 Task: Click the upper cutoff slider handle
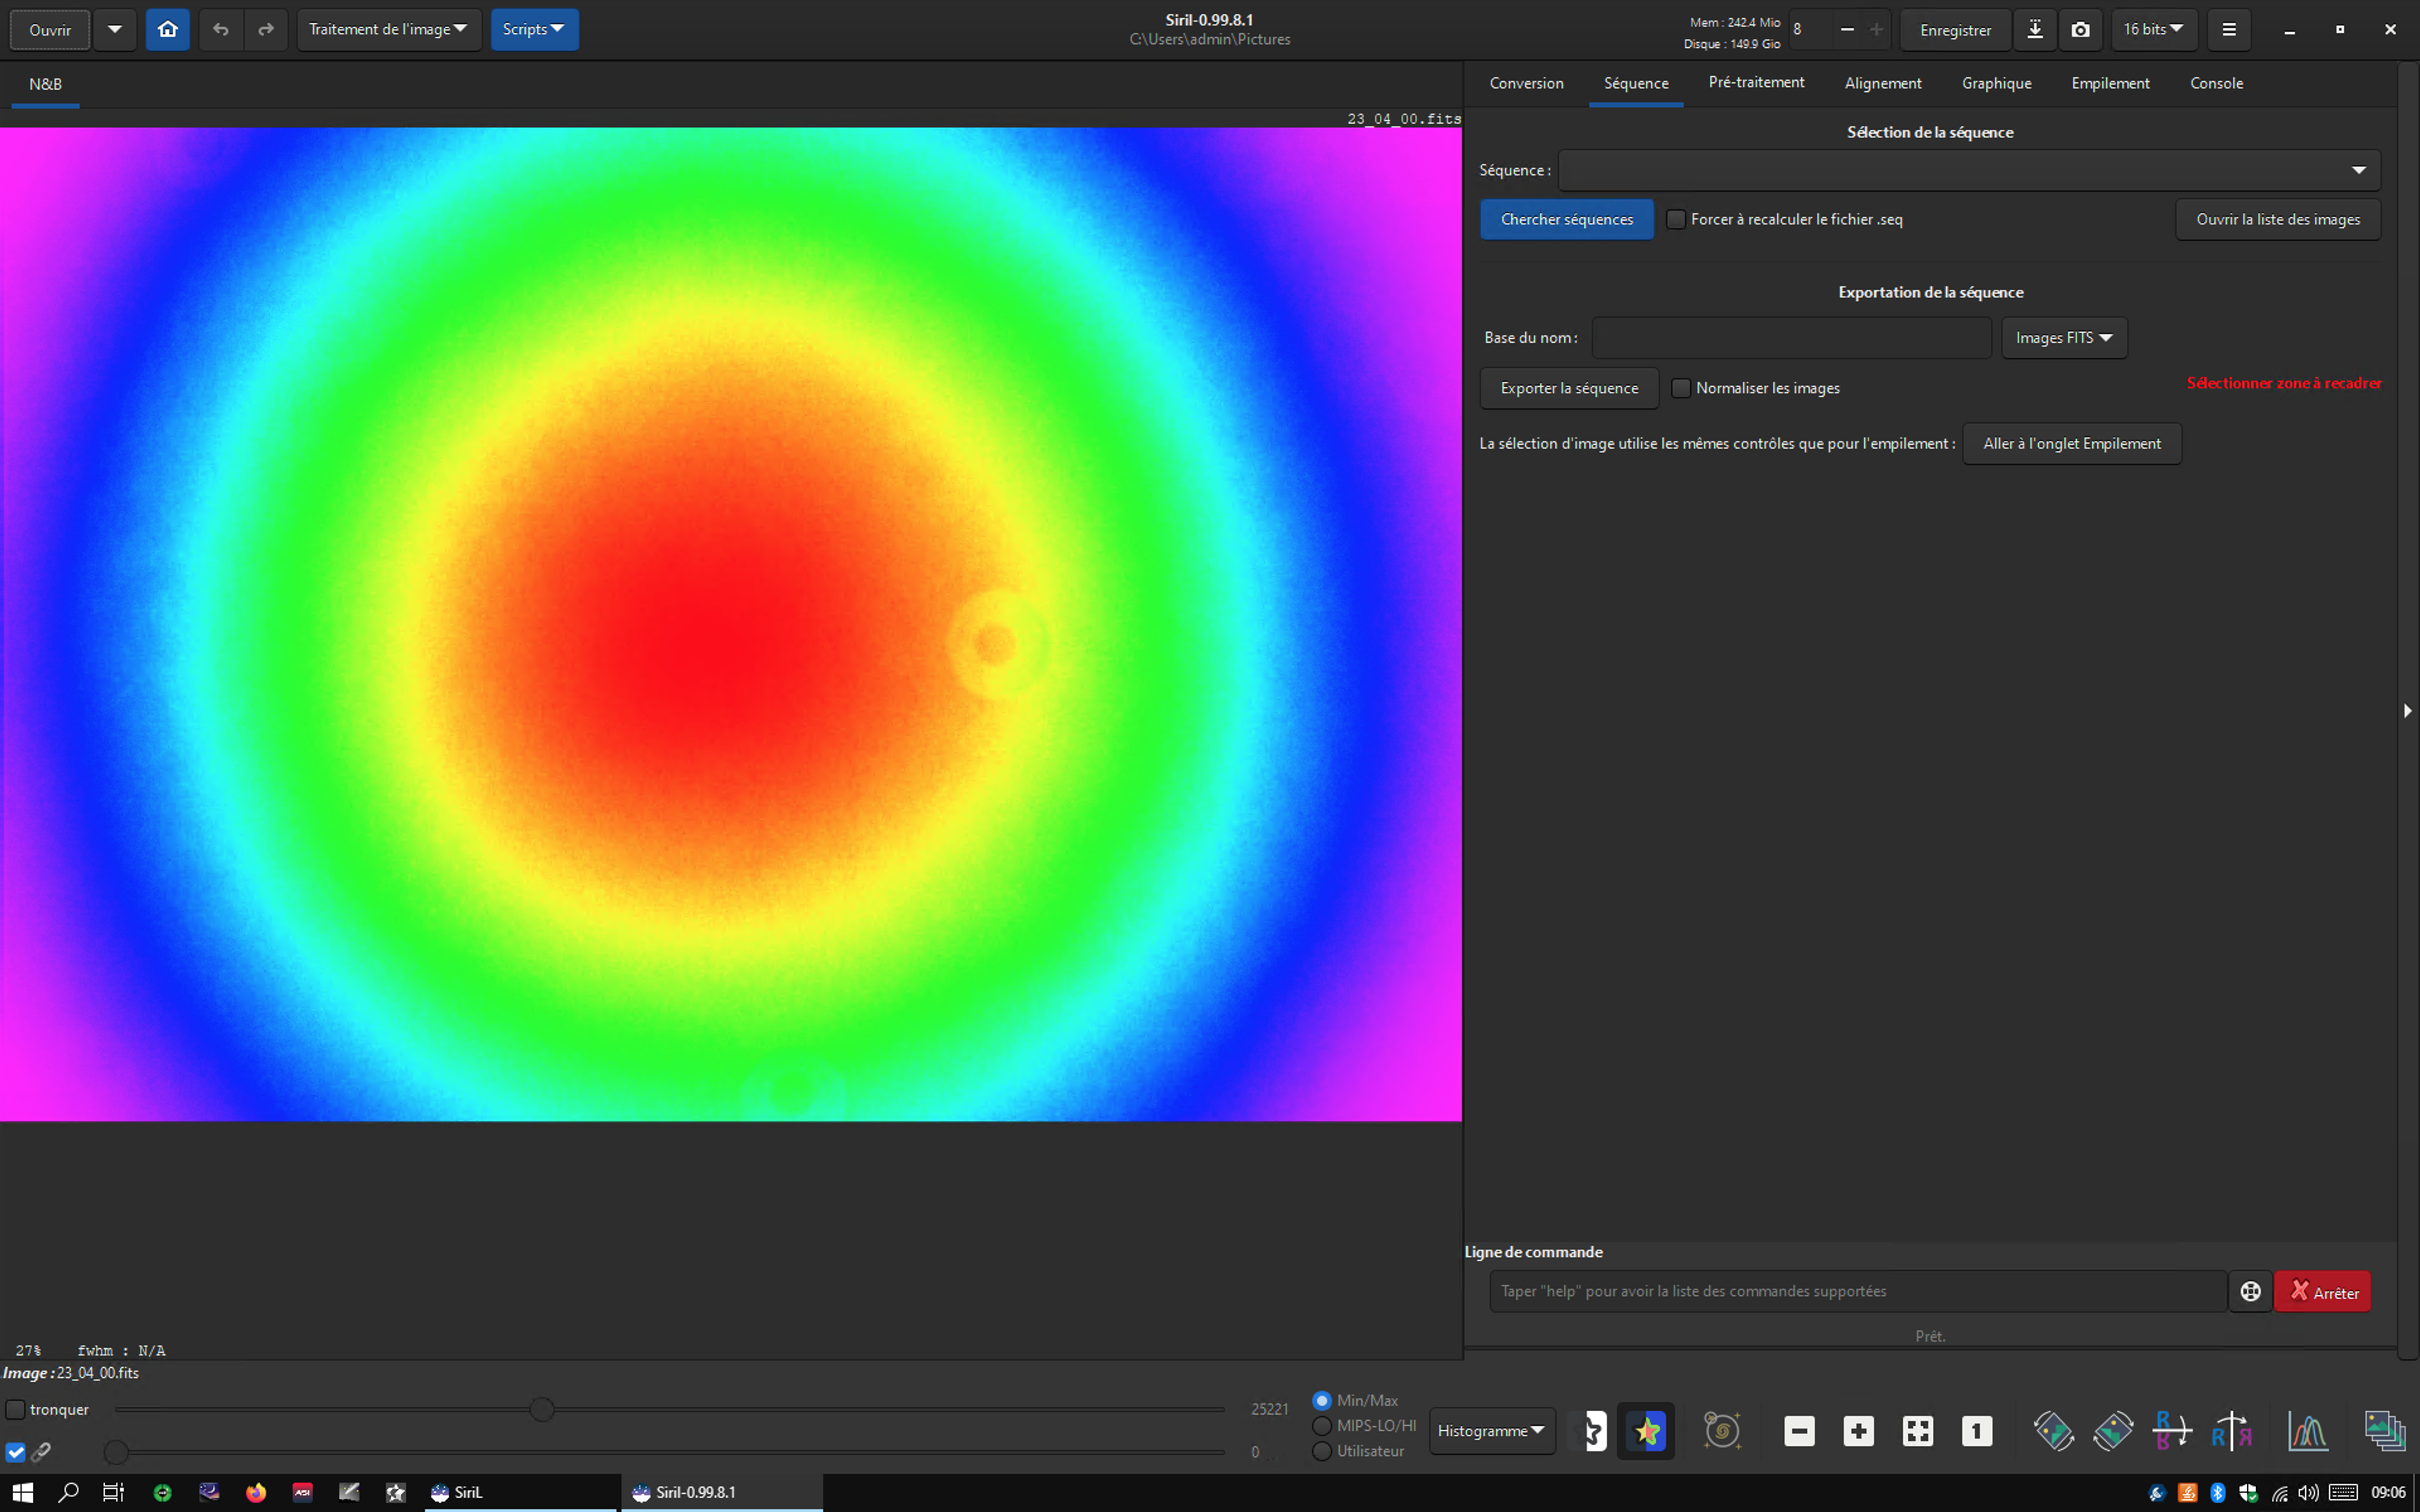pyautogui.click(x=542, y=1409)
